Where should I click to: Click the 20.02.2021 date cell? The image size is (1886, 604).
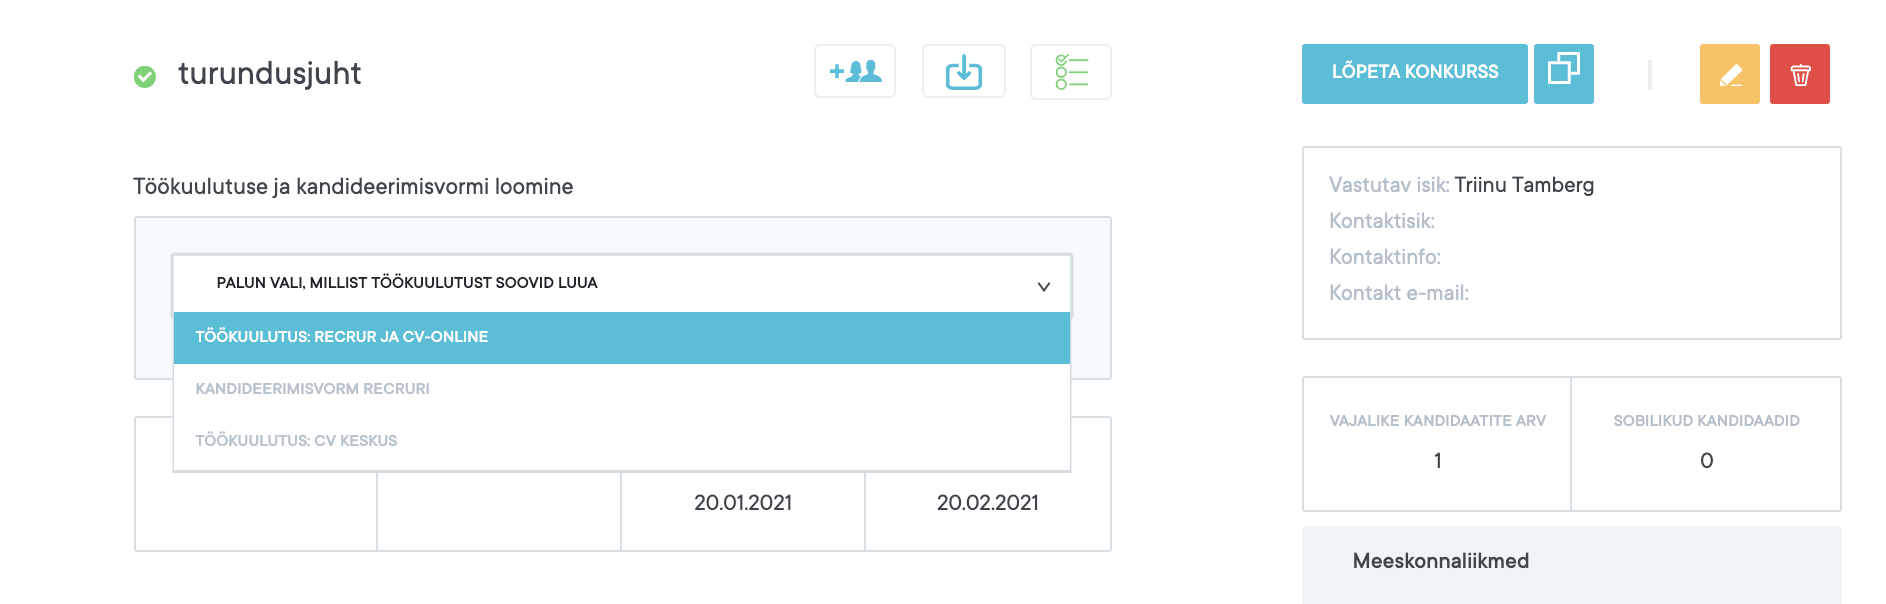[987, 503]
